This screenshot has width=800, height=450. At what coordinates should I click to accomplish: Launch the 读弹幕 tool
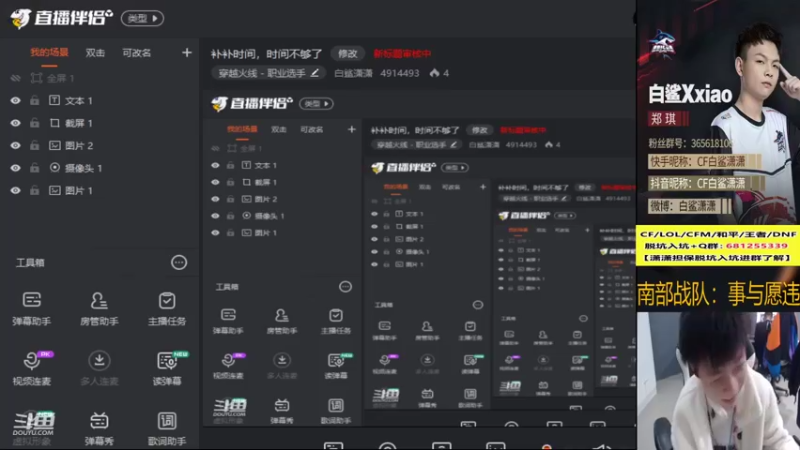[167, 368]
